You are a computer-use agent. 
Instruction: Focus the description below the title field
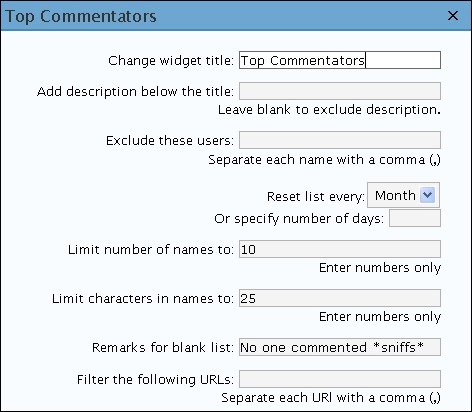[340, 91]
